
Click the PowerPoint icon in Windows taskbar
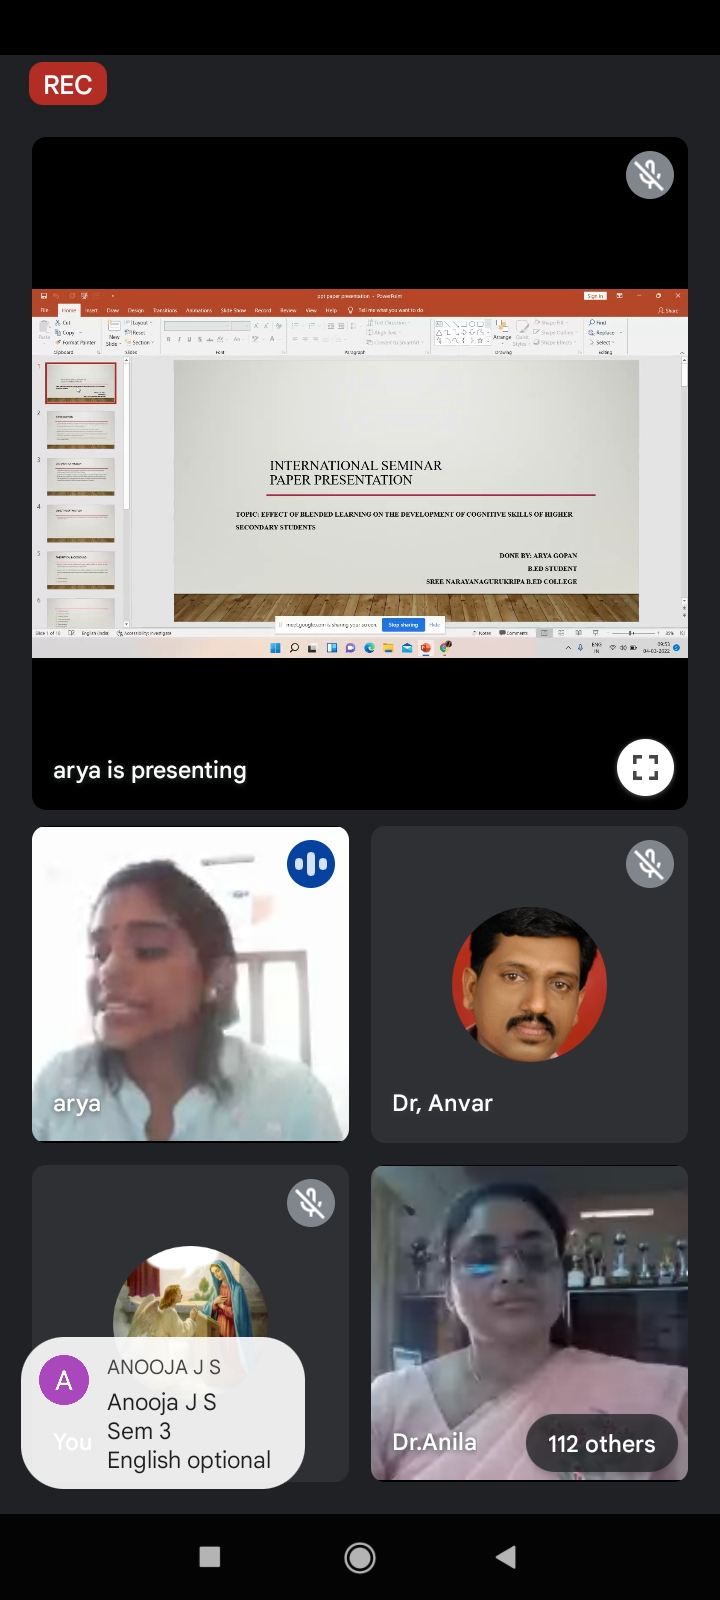pyautogui.click(x=426, y=648)
